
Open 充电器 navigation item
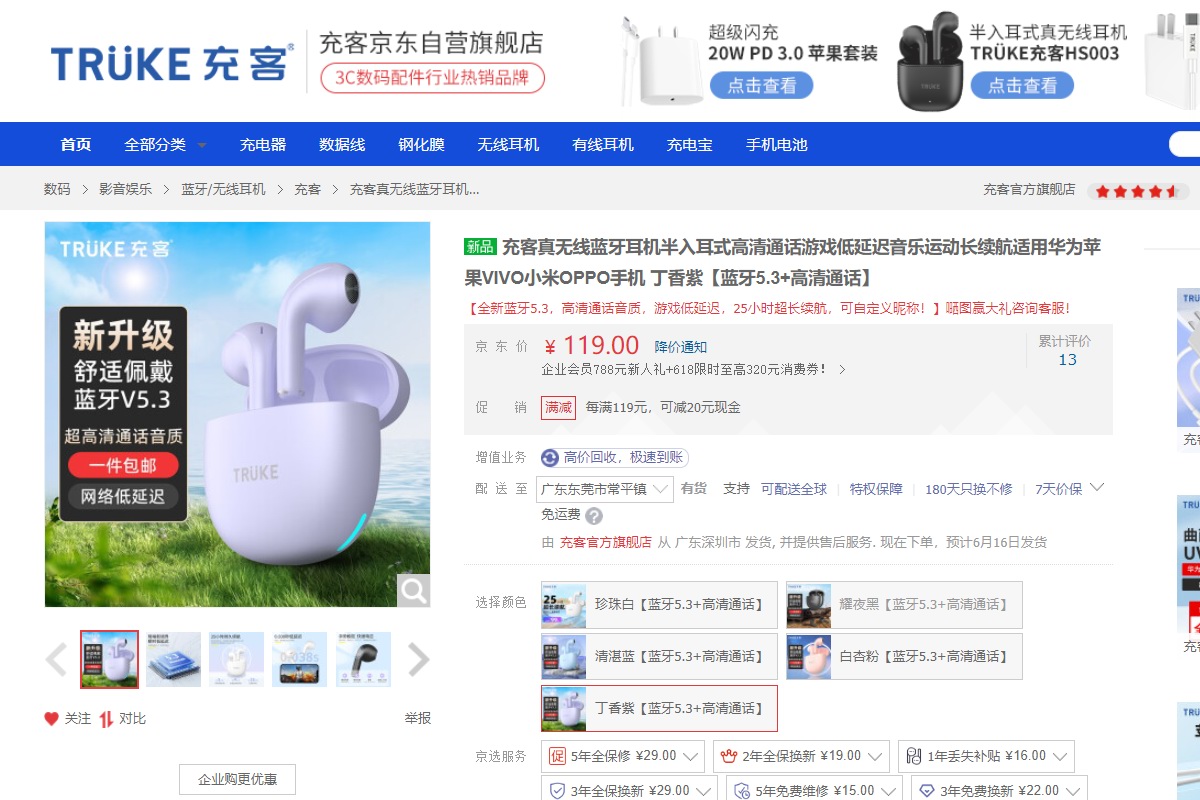[x=263, y=144]
